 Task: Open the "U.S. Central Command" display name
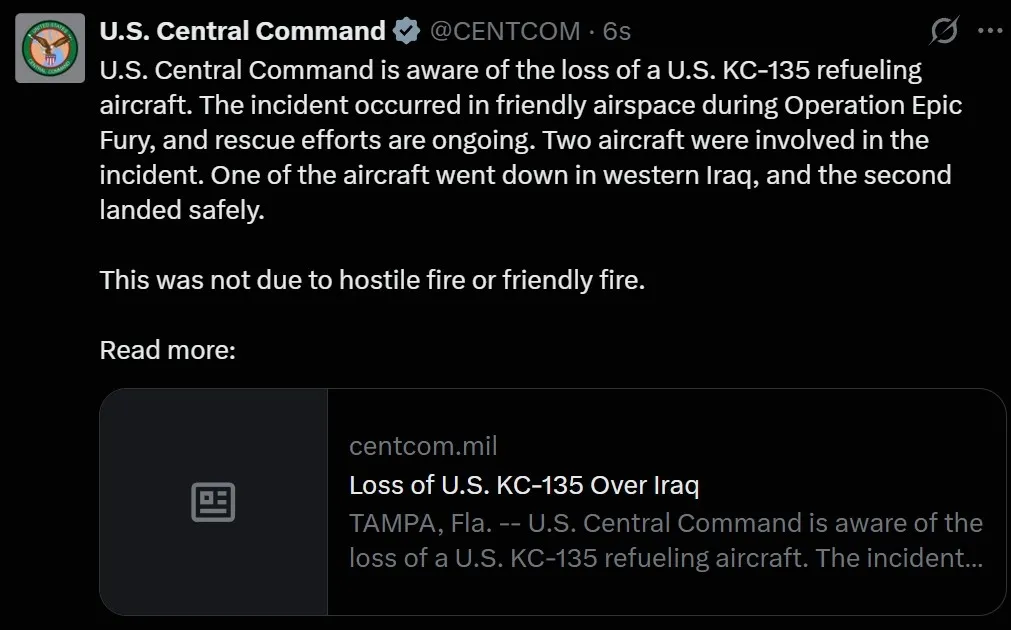[242, 32]
